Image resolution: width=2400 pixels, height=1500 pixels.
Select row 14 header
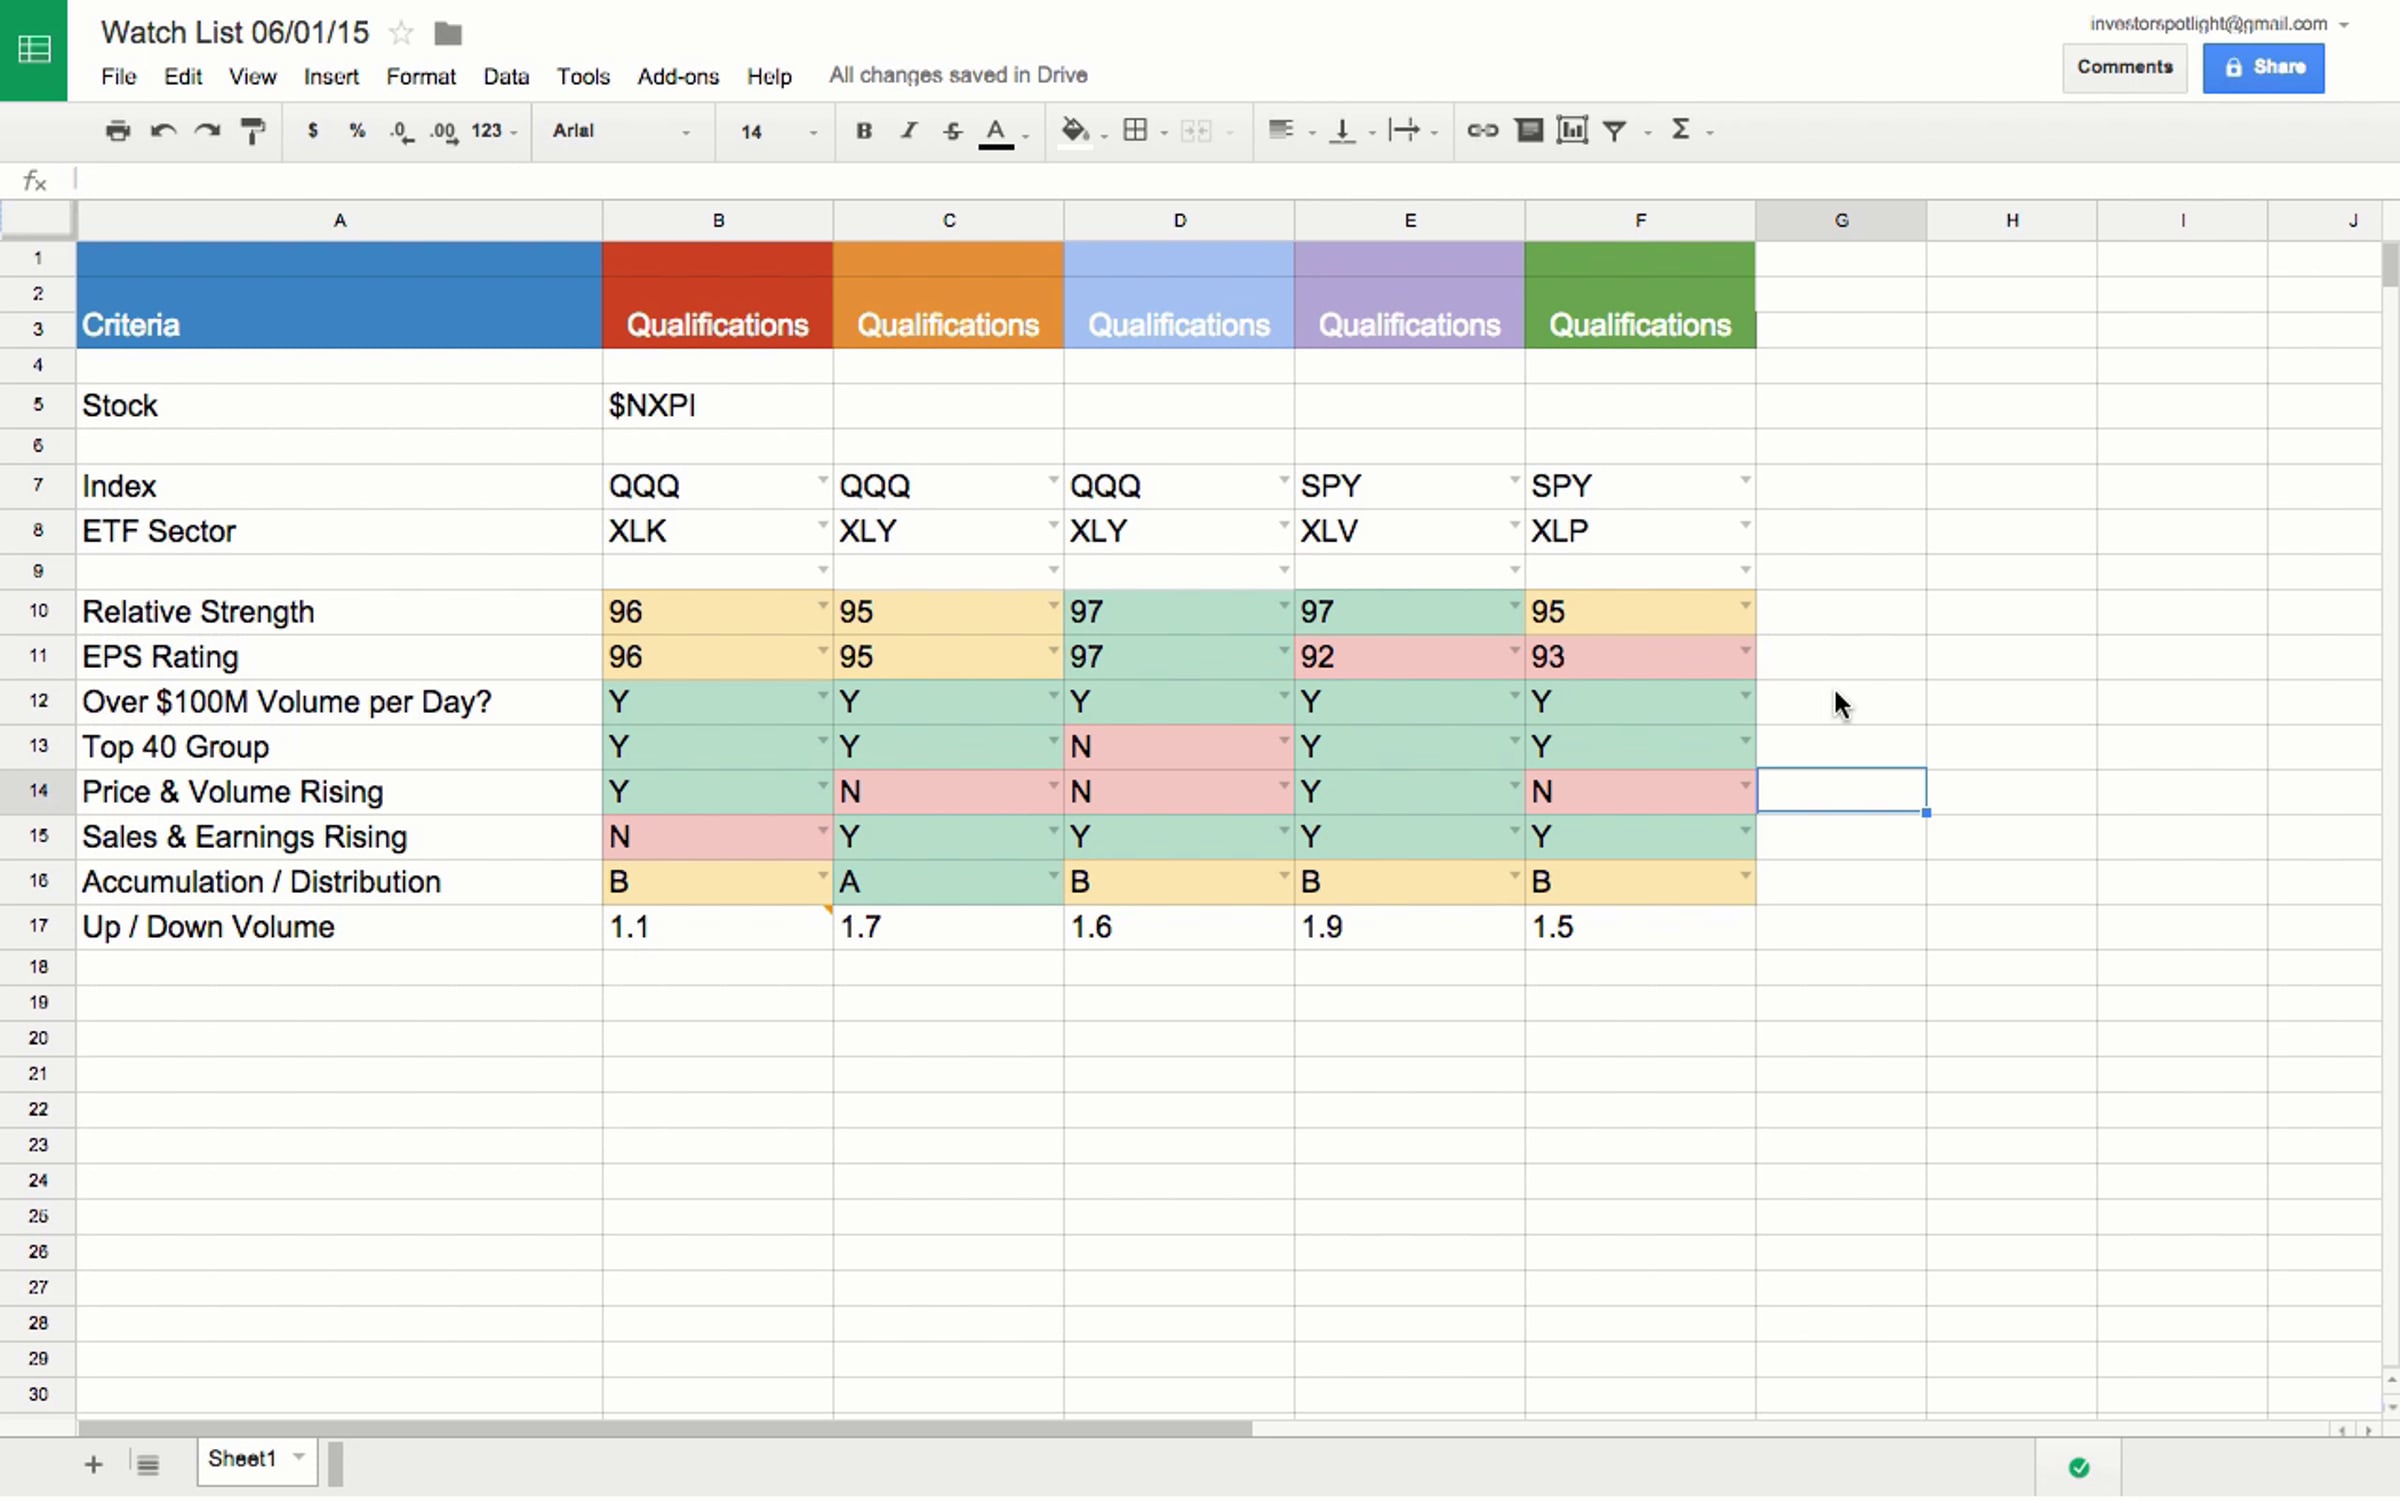pos(38,791)
